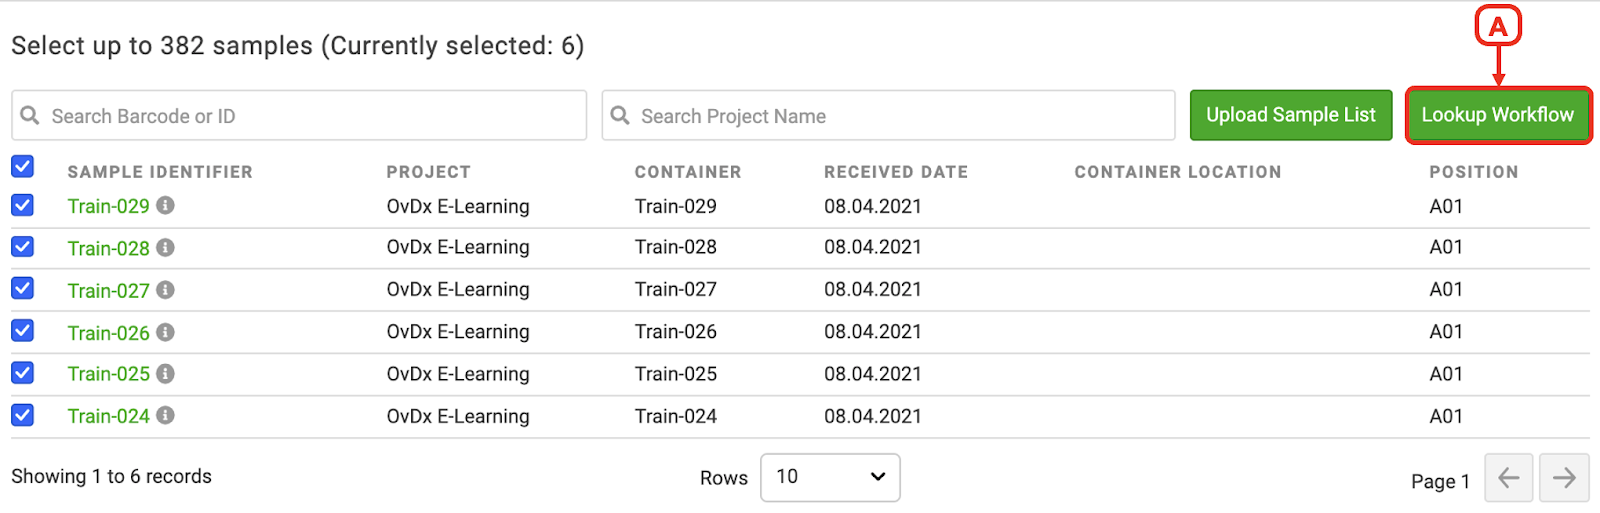Sort by Received Date column header

[x=896, y=172]
